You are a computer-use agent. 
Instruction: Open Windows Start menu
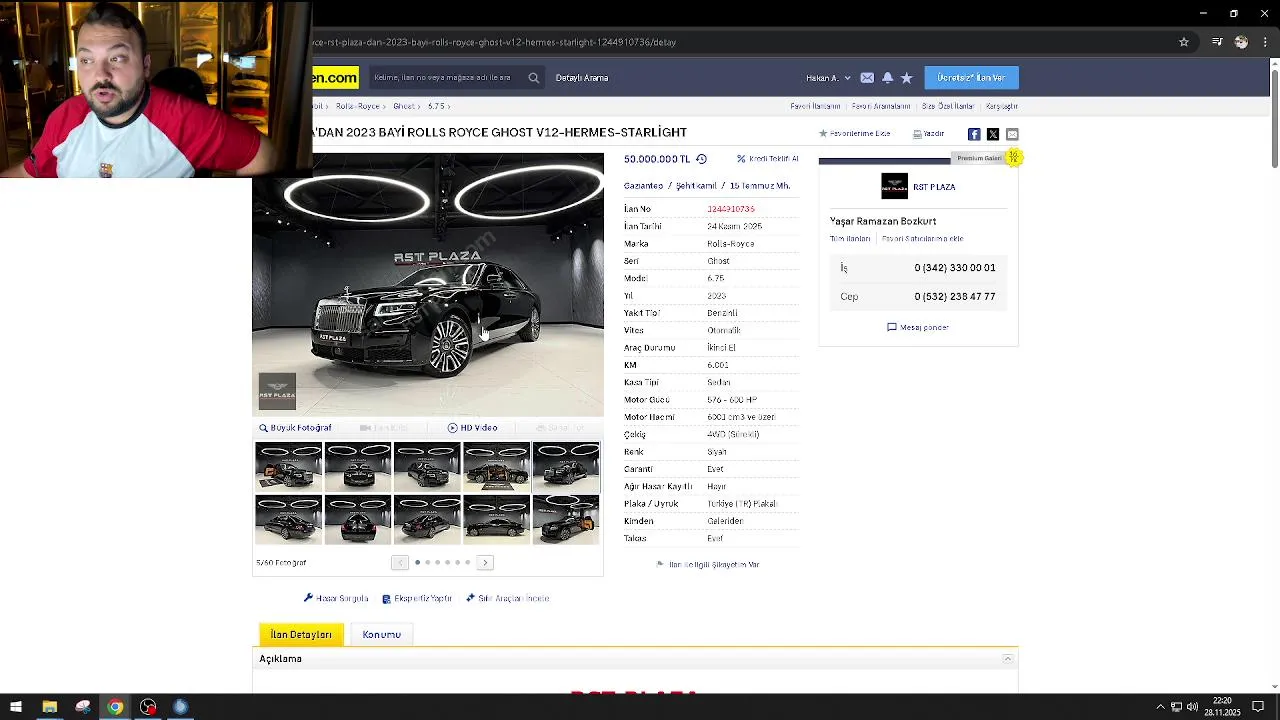tap(16, 707)
